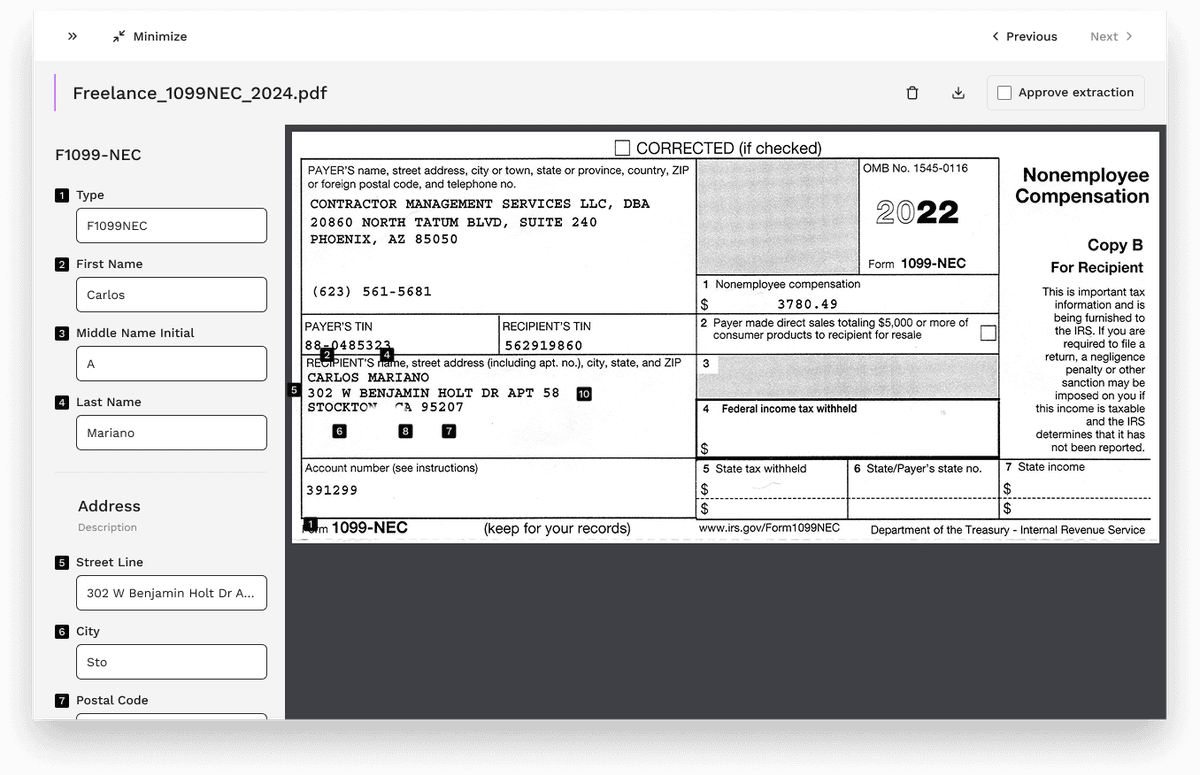Viewport: 1200px width, 775px height.
Task: Click the First Name badge numbered 2
Action: pyautogui.click(x=62, y=265)
